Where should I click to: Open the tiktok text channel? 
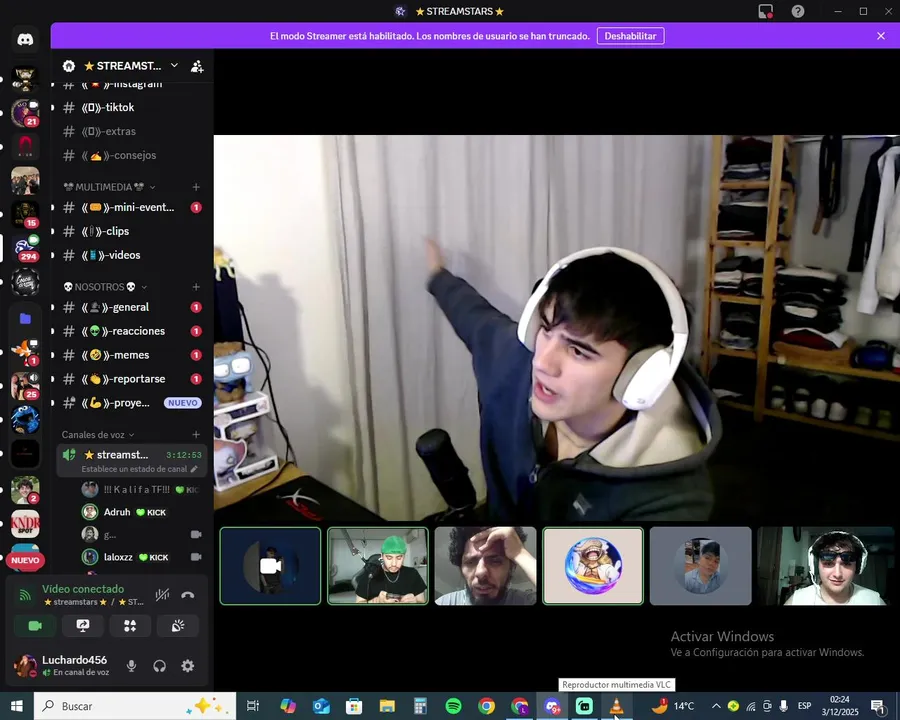pos(131,107)
